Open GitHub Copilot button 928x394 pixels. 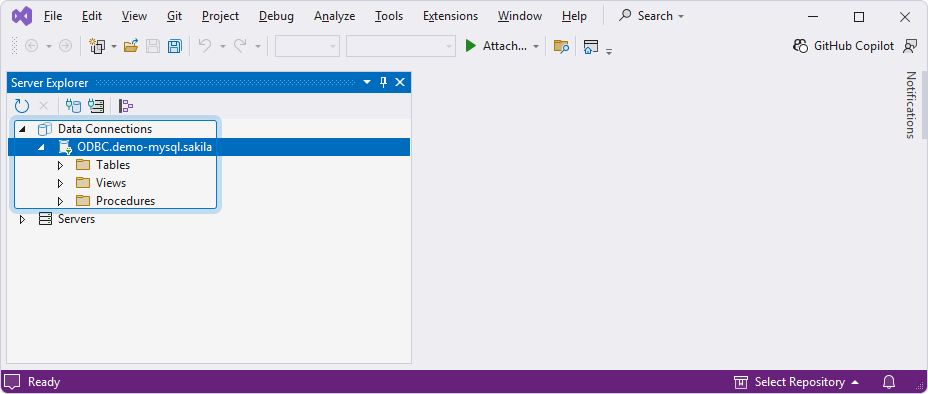pyautogui.click(x=843, y=46)
